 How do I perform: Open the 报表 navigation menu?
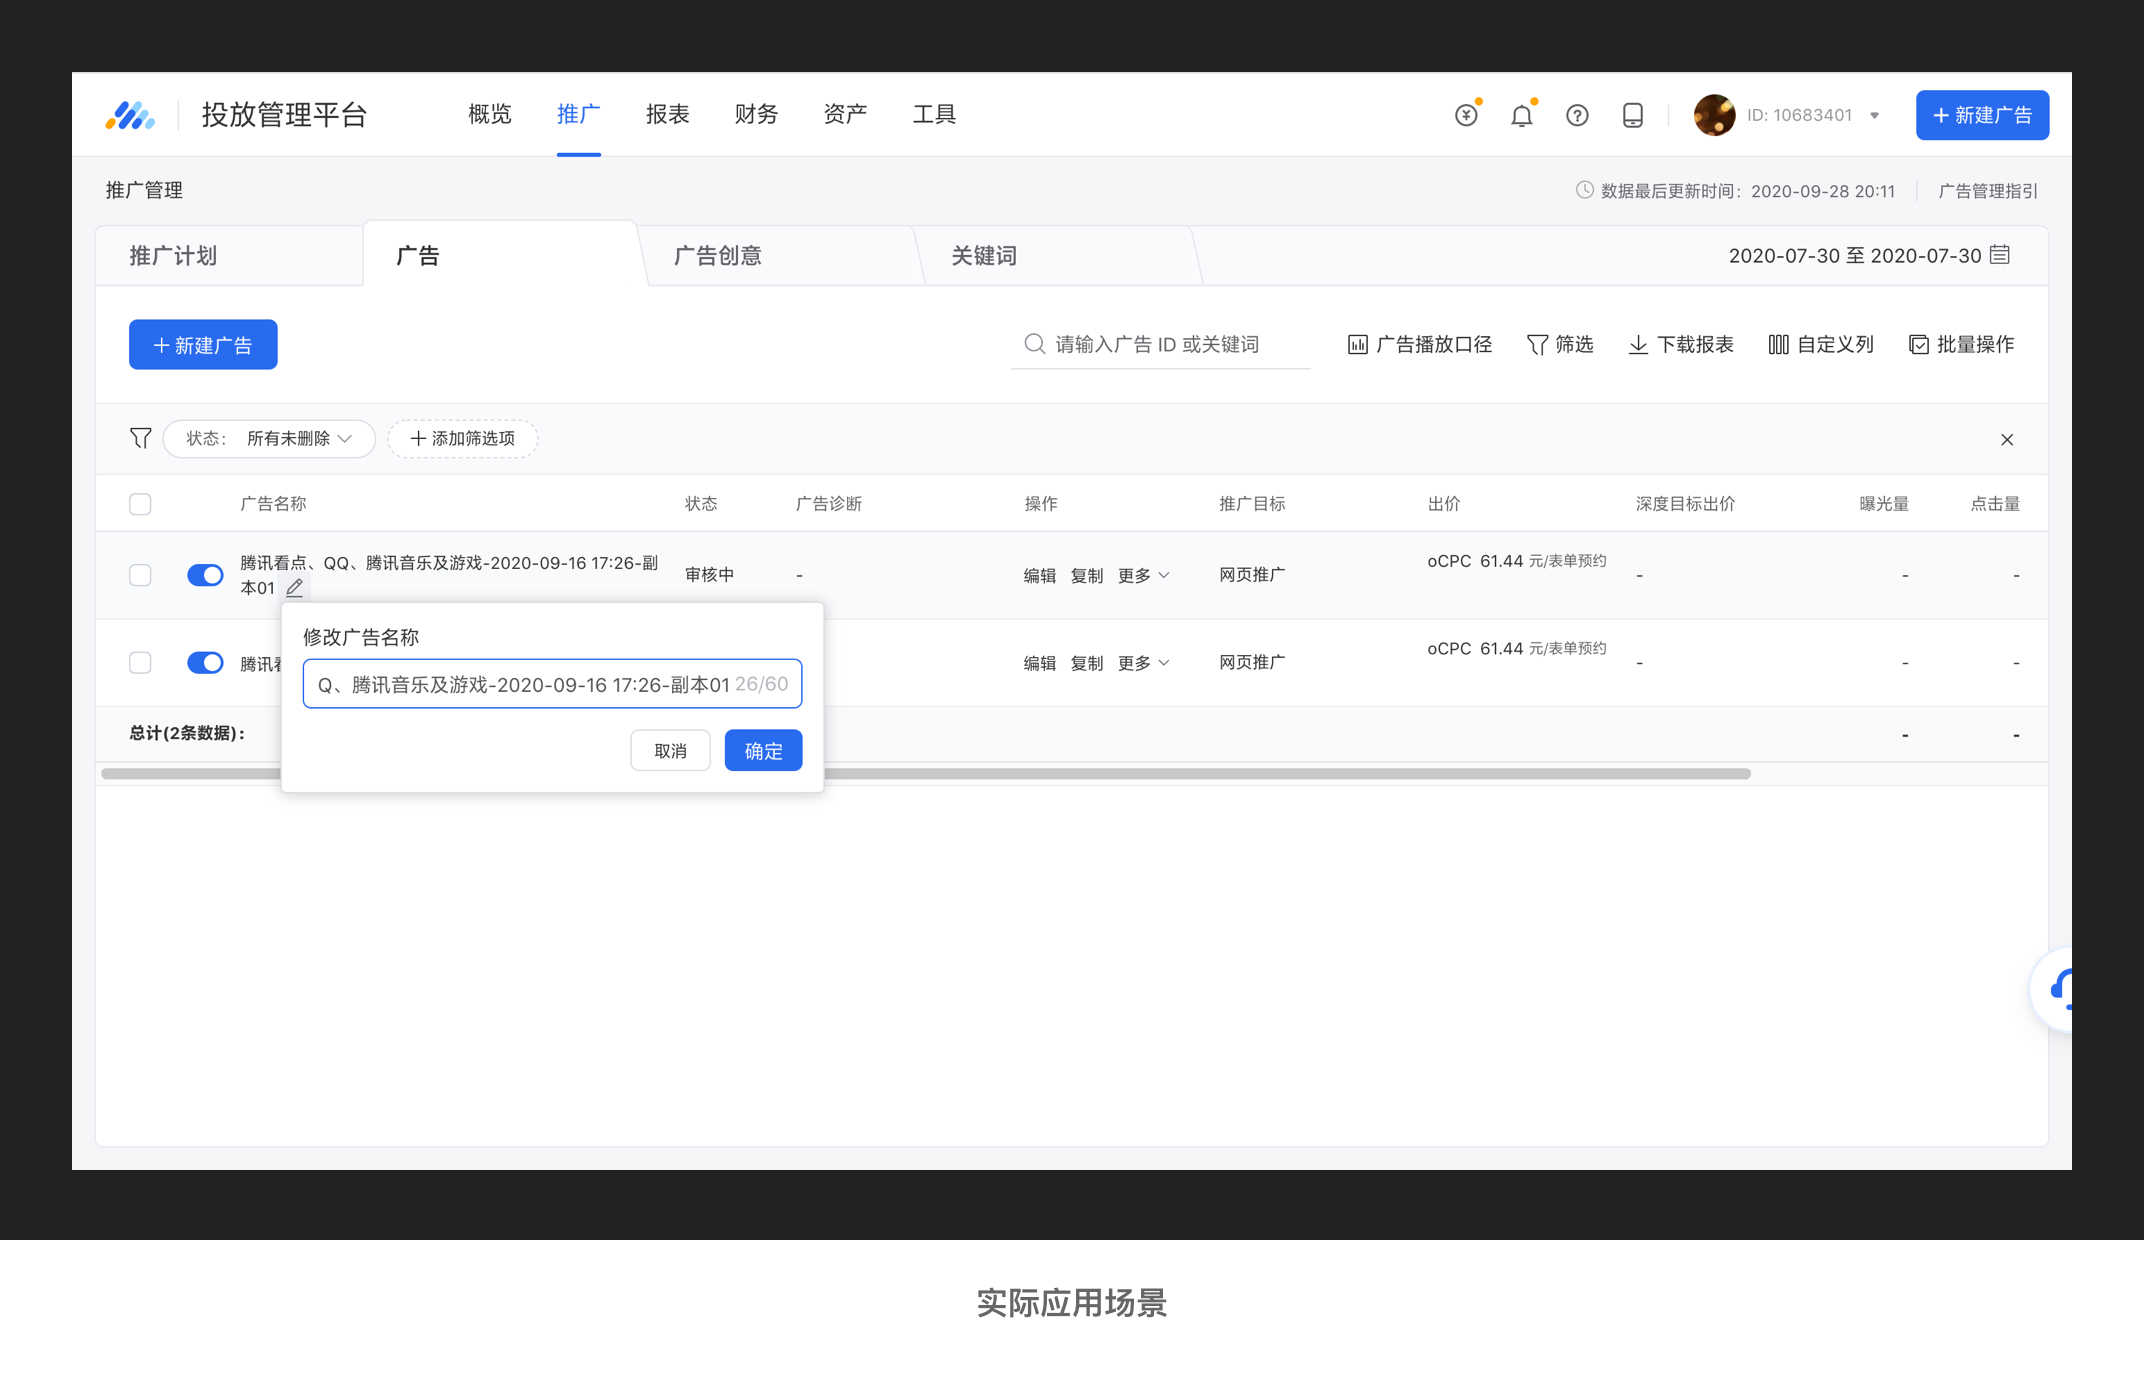tap(667, 115)
